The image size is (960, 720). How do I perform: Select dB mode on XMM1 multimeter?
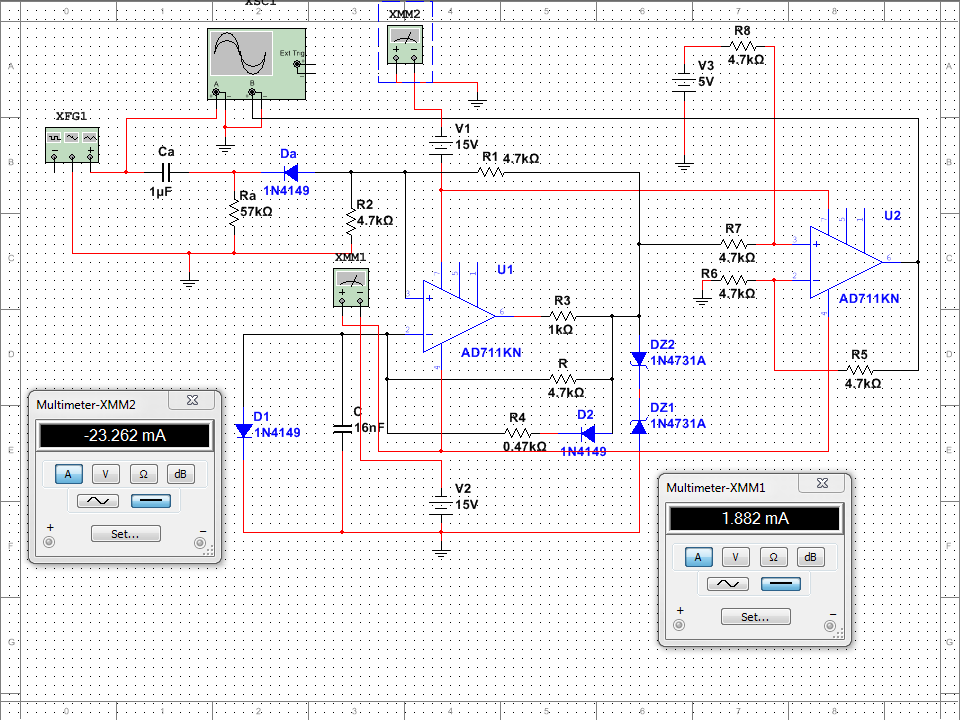click(810, 557)
